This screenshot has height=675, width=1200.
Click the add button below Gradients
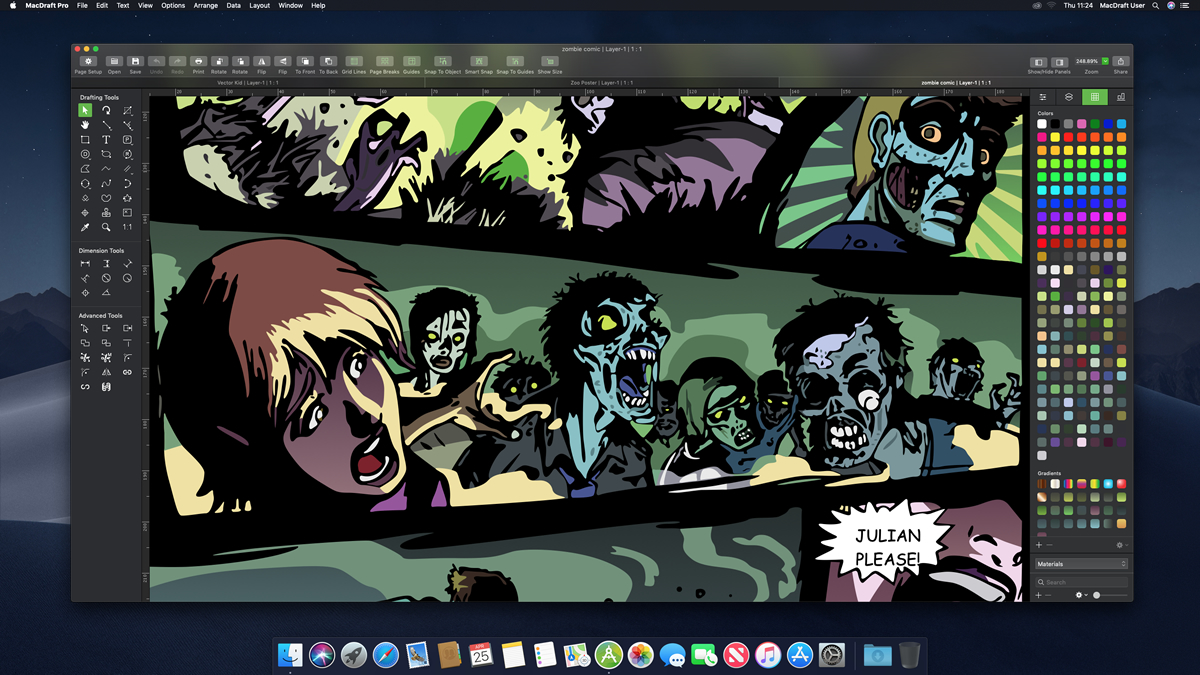tap(1040, 545)
